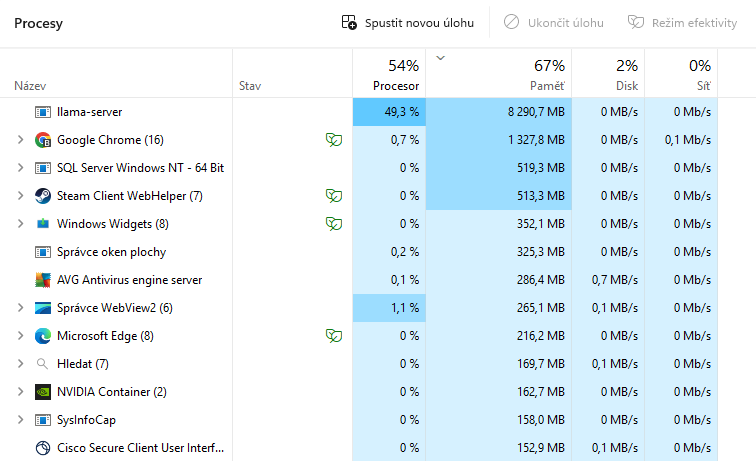Screen dimensions: 756x461
Task: Select the llama-server process name
Action: click(90, 112)
